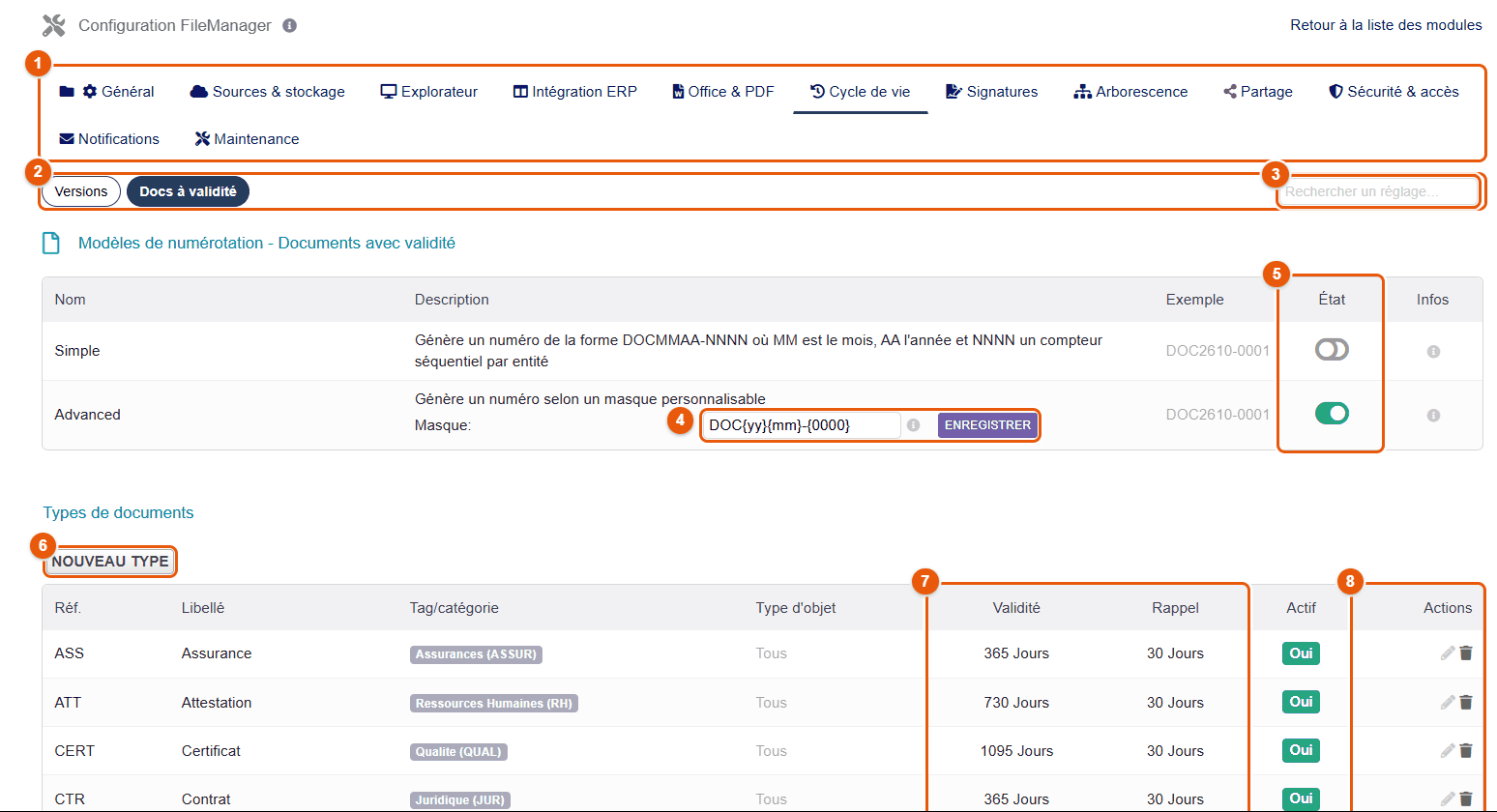Follow Retour à la liste des modules link

(x=1386, y=25)
